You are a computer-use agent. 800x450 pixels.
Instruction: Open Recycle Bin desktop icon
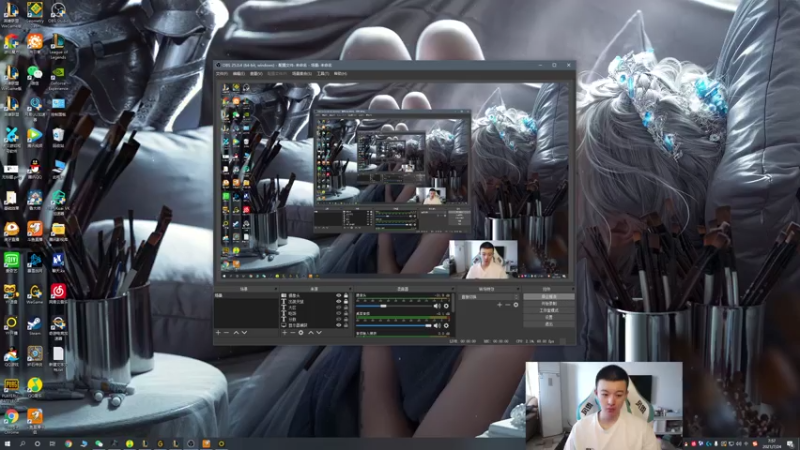pos(58,137)
